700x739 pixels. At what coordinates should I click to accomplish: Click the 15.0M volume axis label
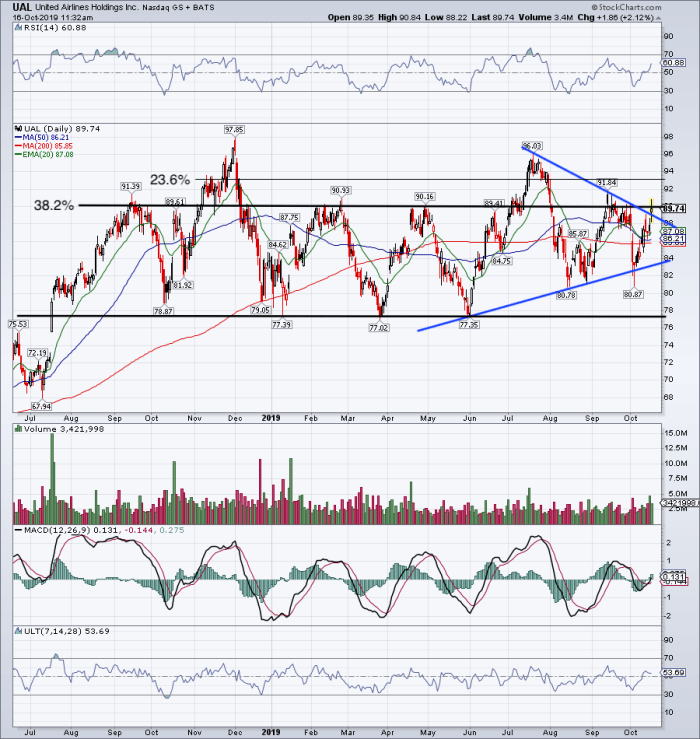(x=675, y=433)
